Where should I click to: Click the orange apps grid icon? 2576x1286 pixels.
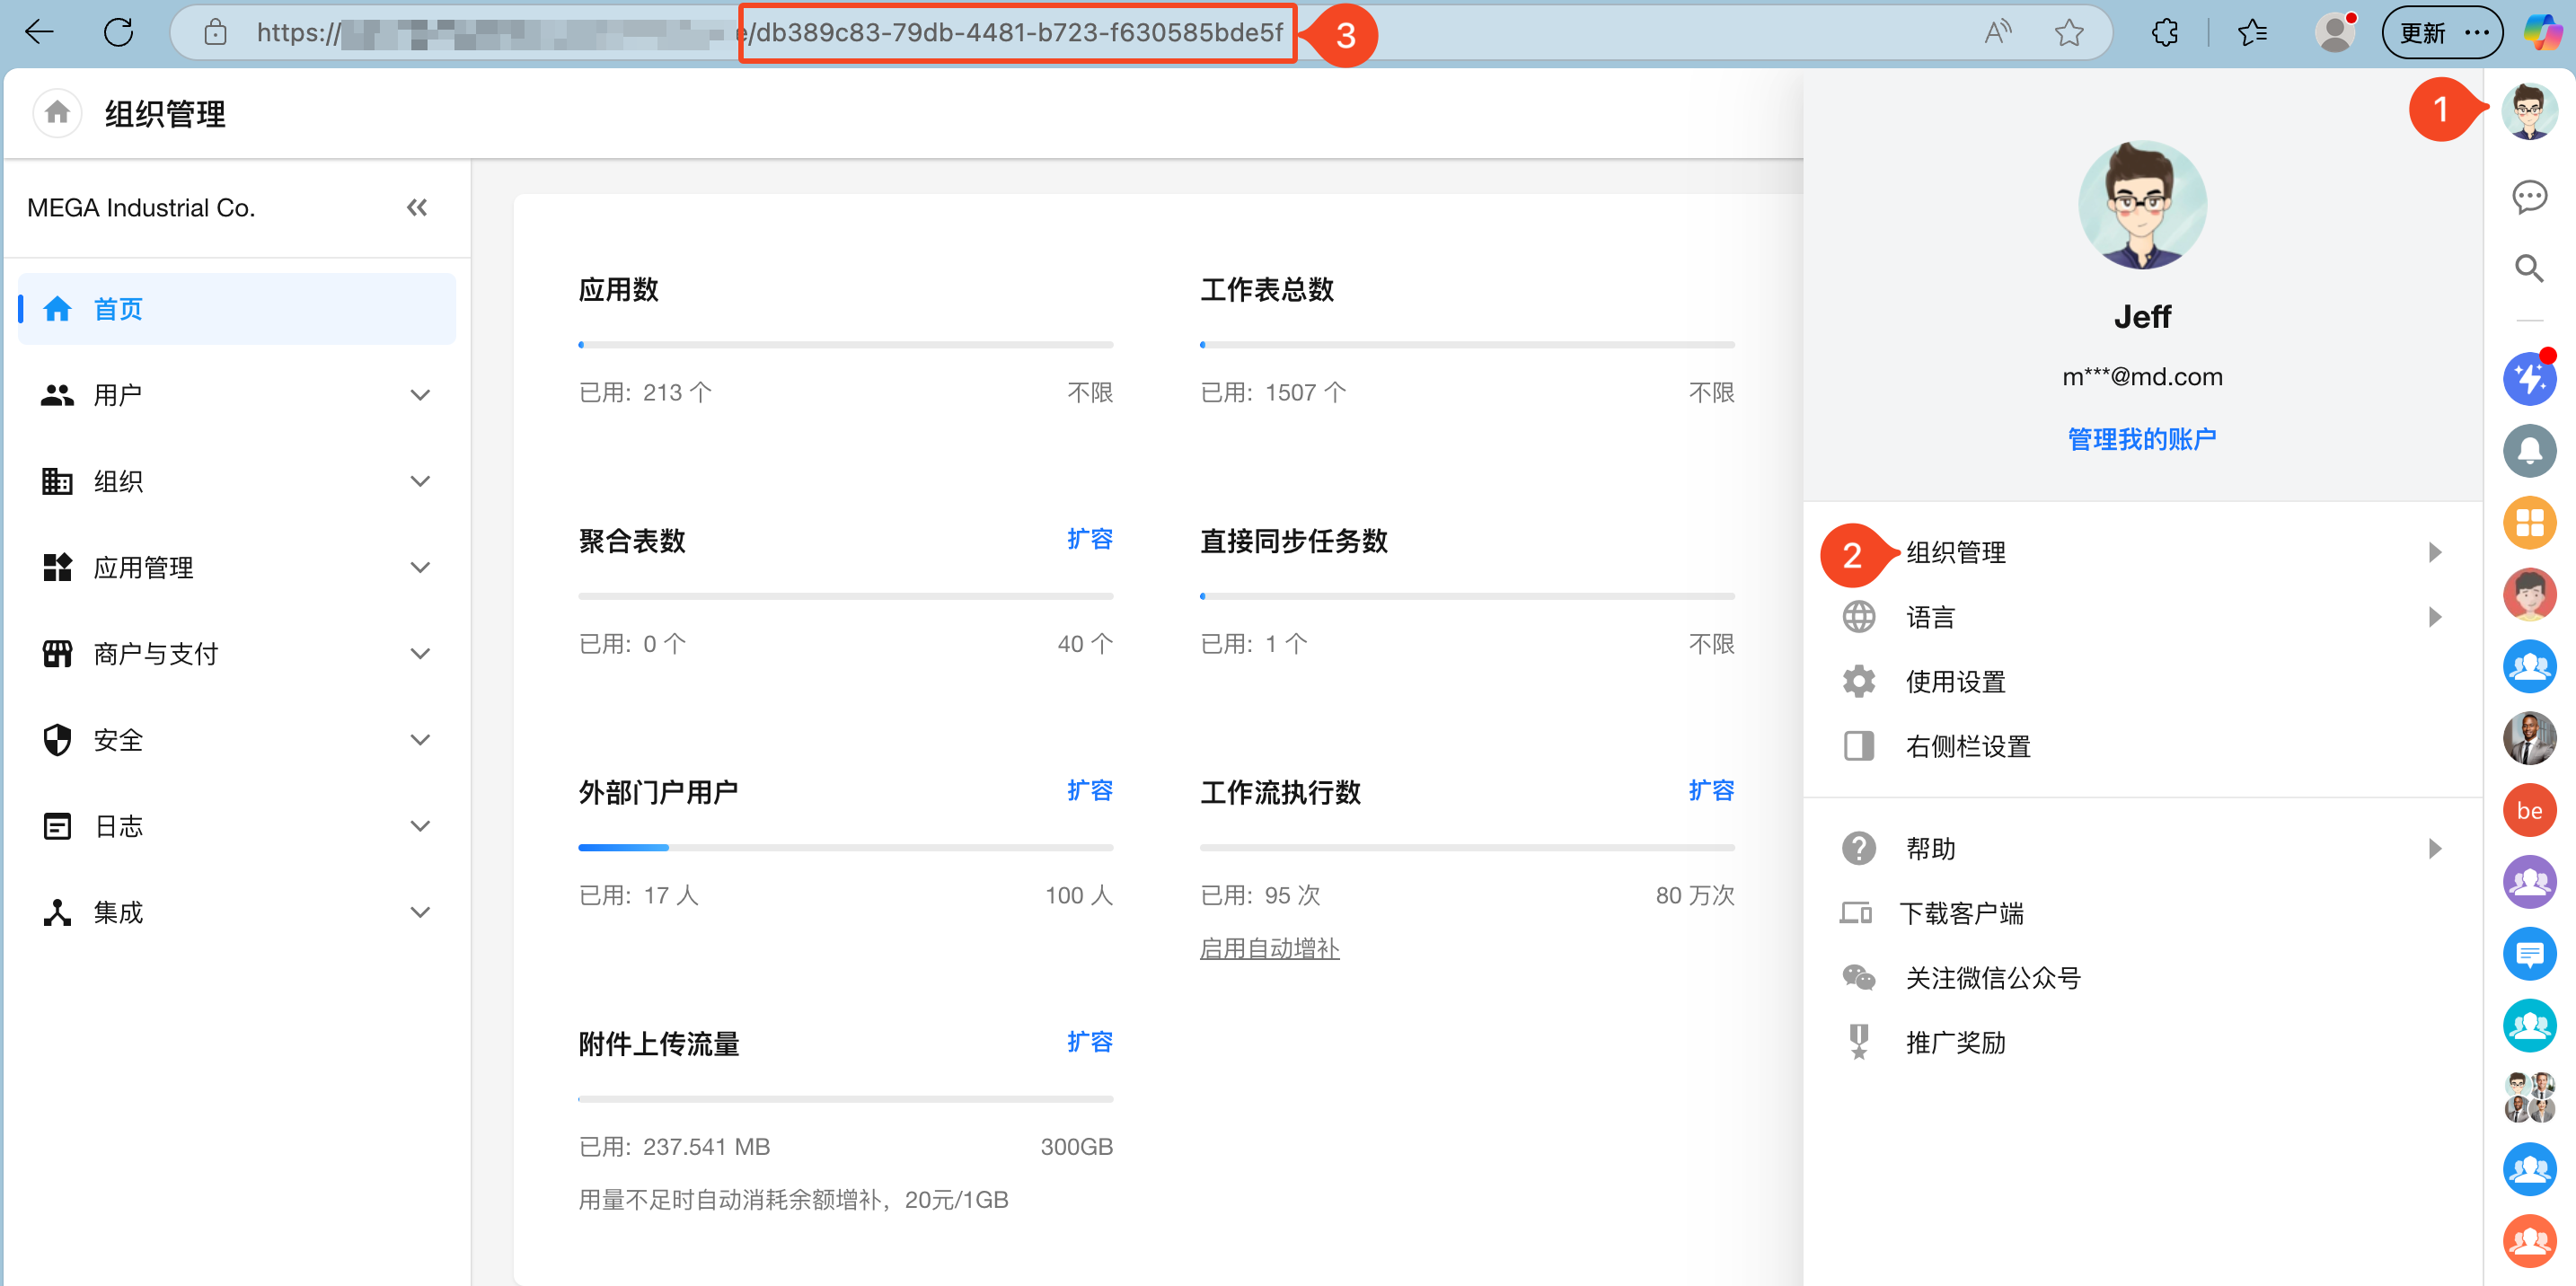point(2528,523)
